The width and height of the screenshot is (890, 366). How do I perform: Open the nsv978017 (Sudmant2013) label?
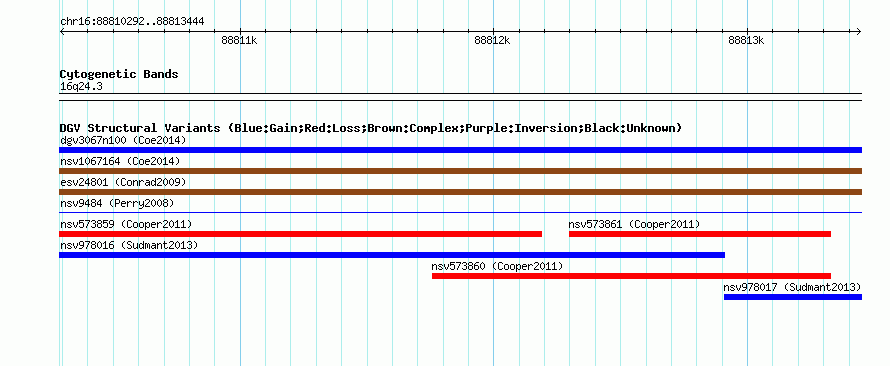coord(792,287)
